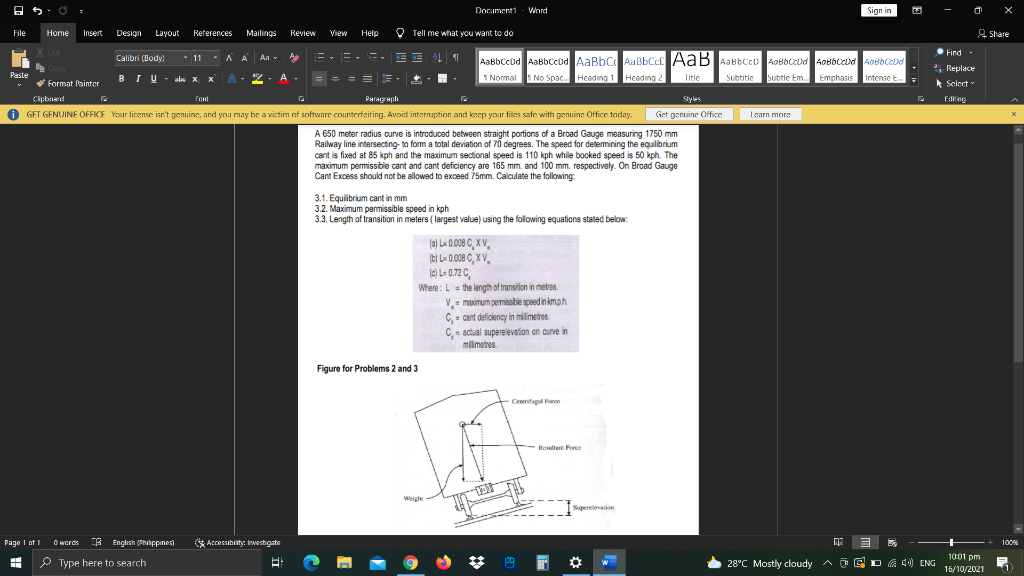This screenshot has width=1024, height=576.
Task: Apply subscript formatting
Action: [195, 79]
